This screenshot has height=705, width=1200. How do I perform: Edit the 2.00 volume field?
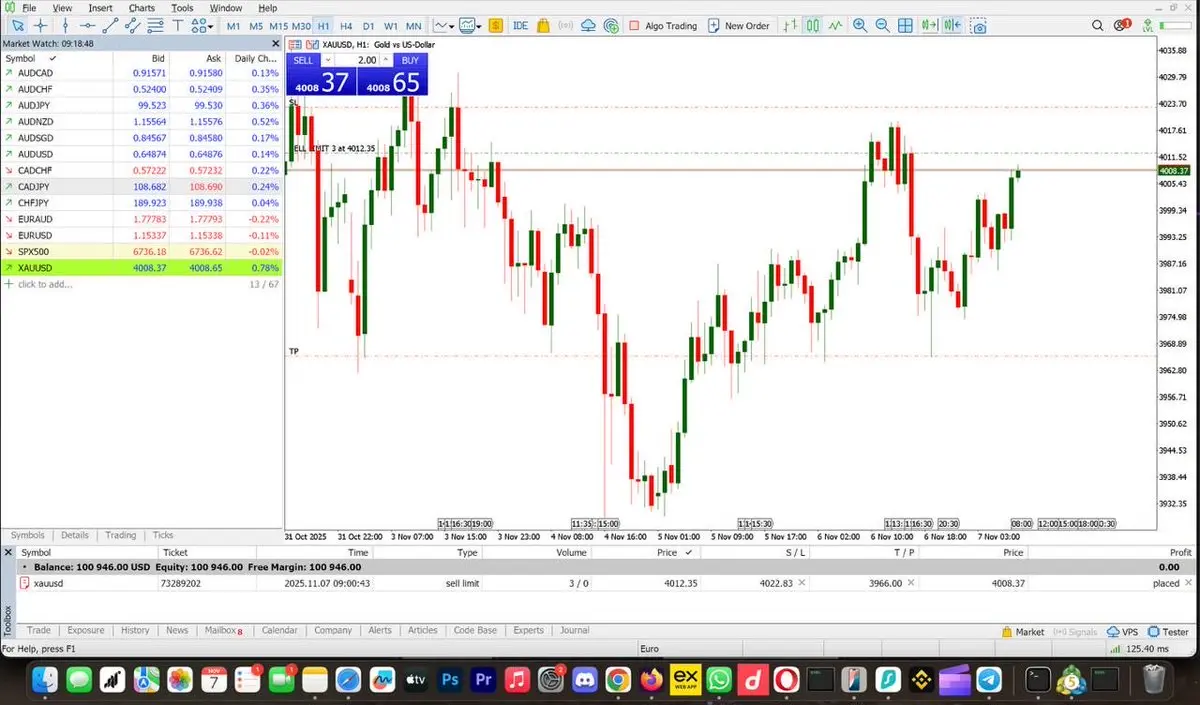(357, 60)
